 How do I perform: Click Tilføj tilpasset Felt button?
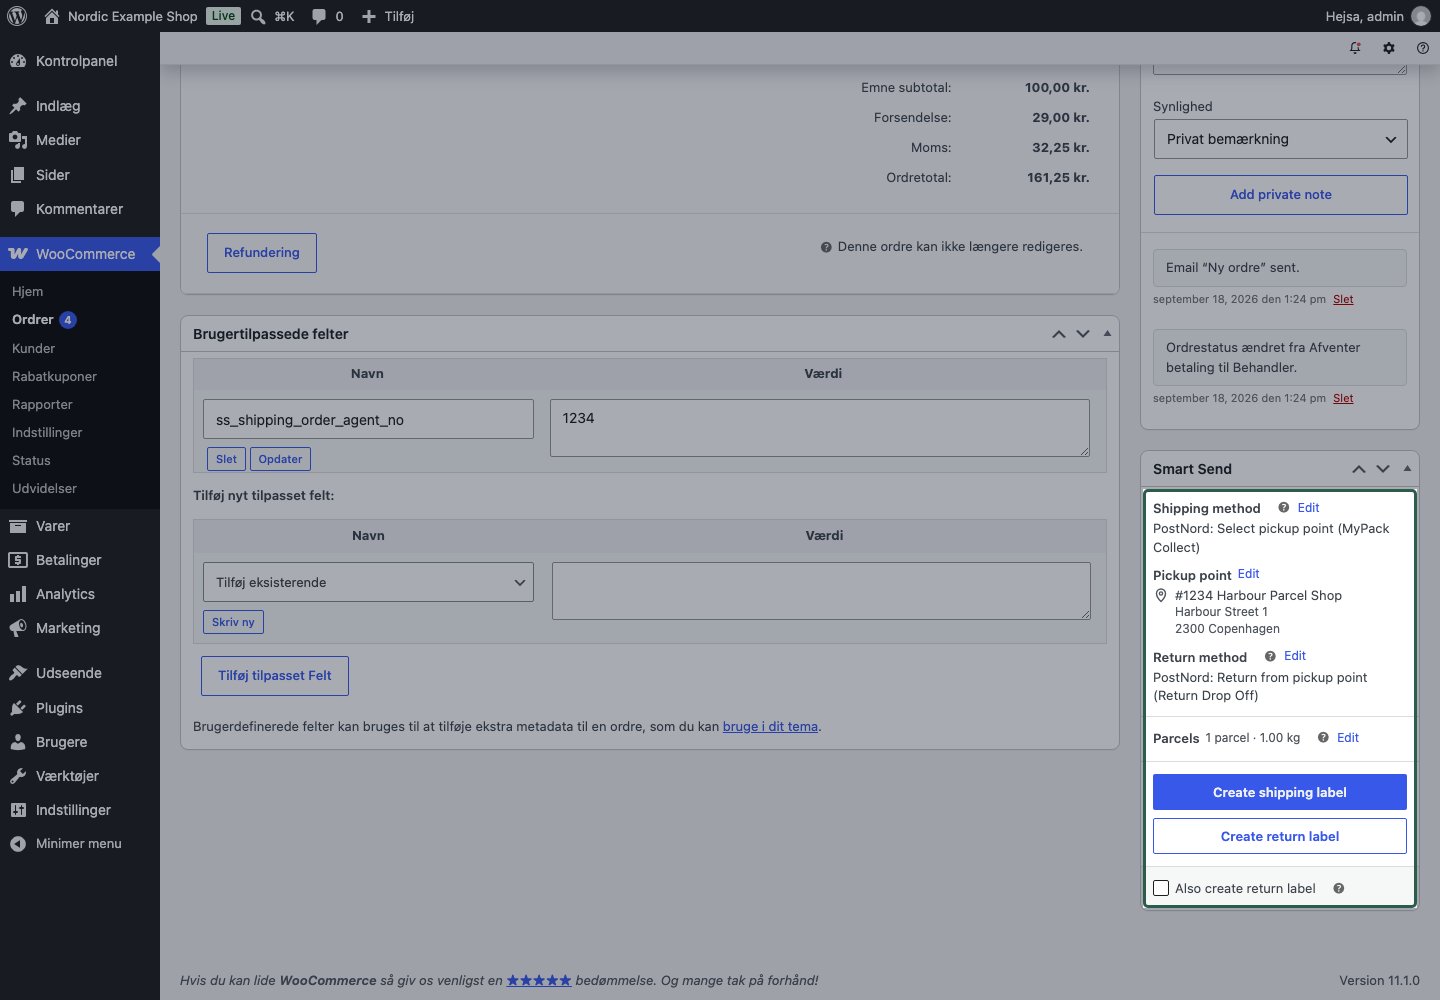coord(275,676)
